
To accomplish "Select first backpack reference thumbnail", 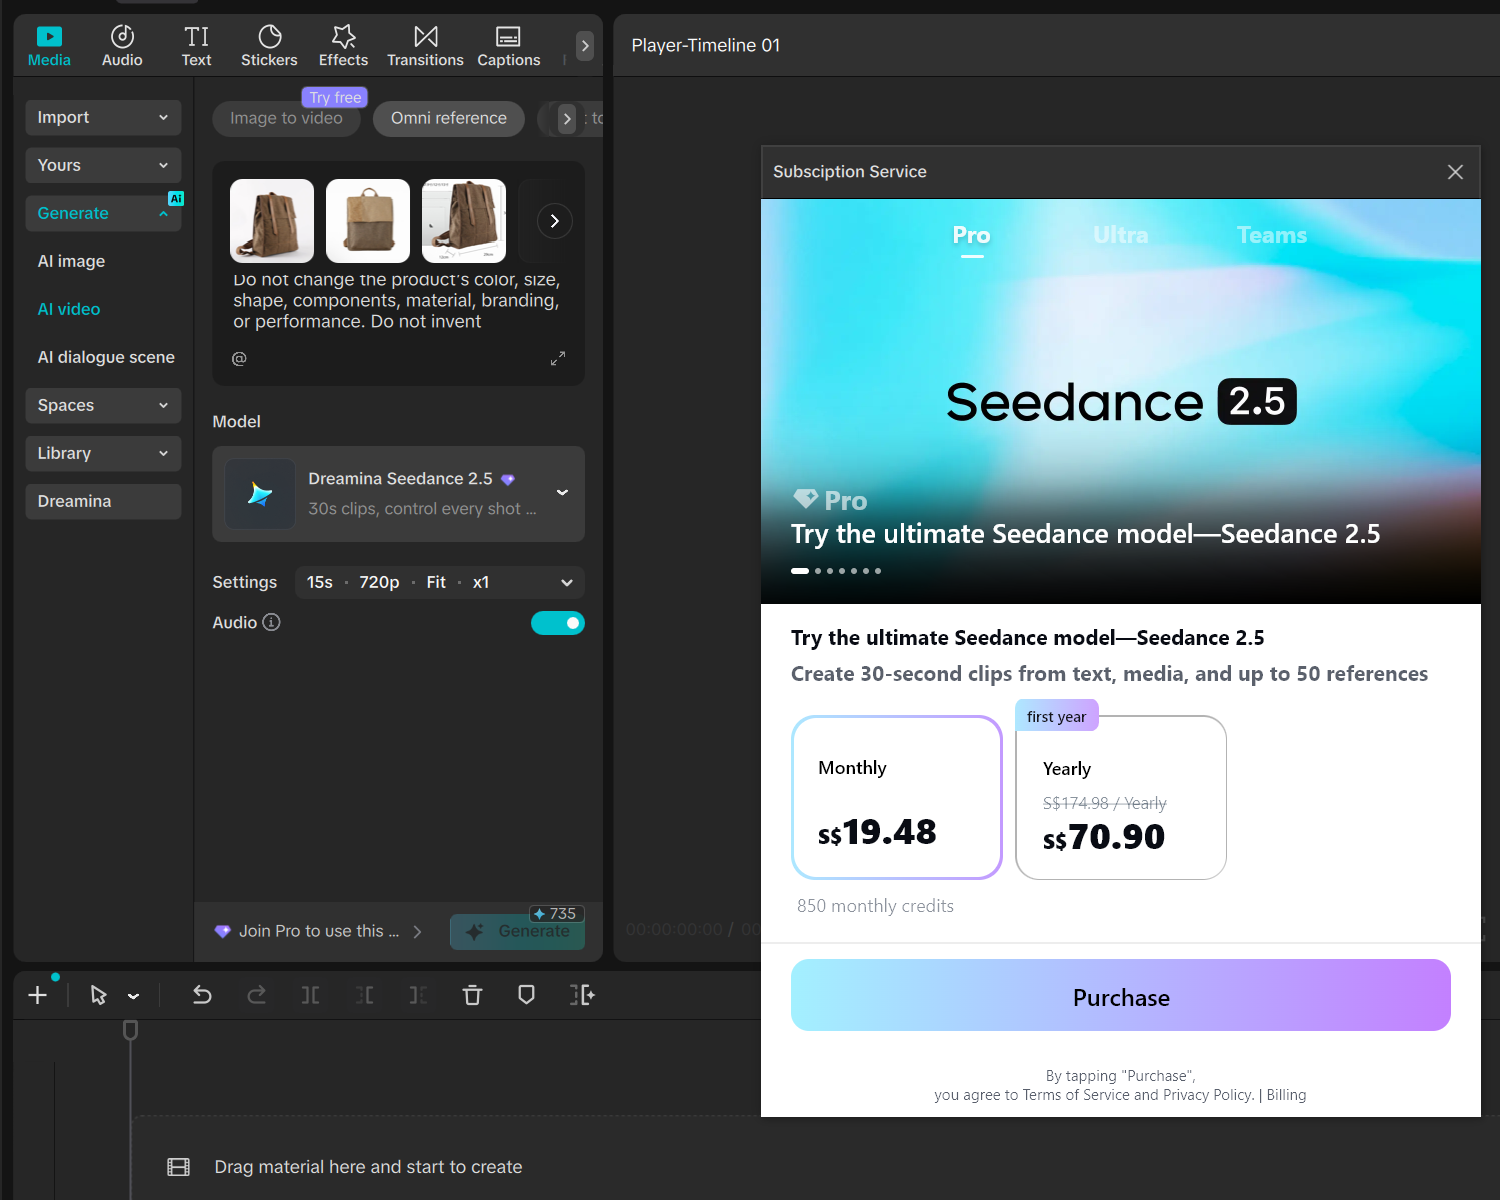I will pos(272,221).
